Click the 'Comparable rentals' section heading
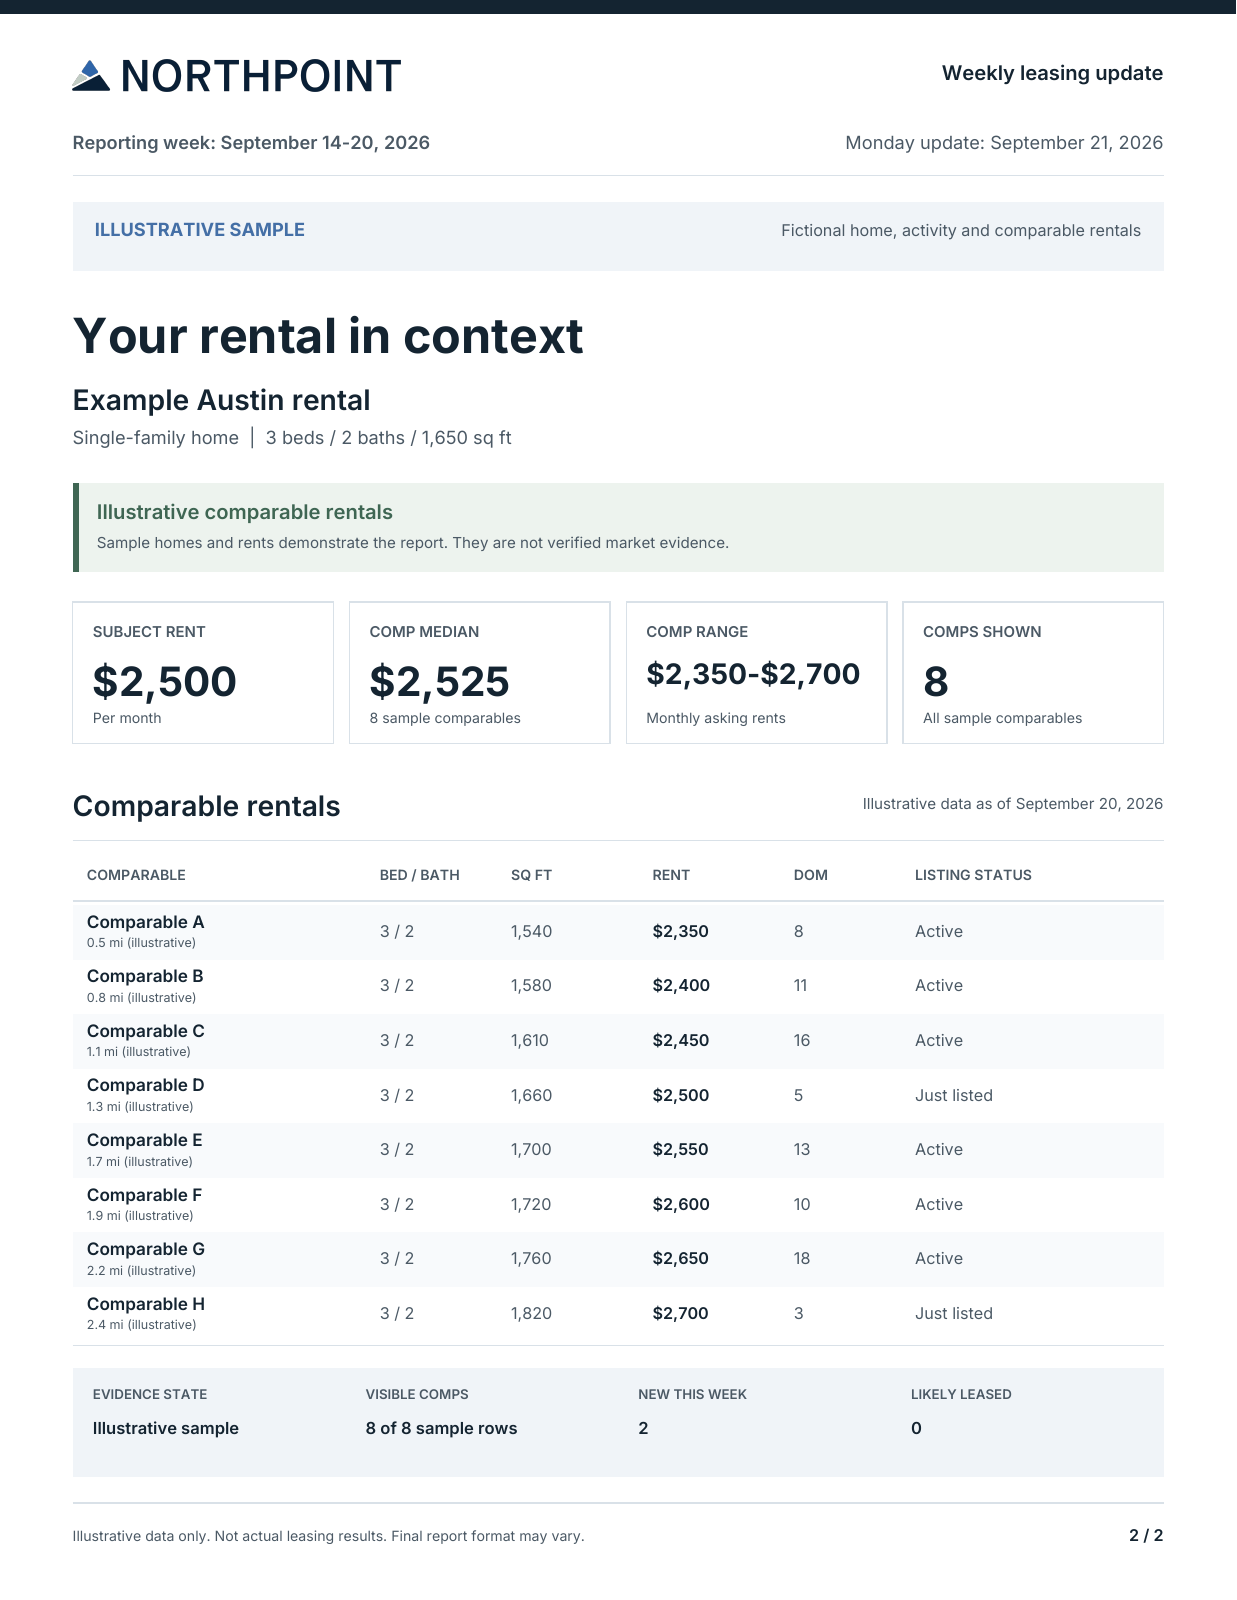The height and width of the screenshot is (1600, 1237). (207, 806)
